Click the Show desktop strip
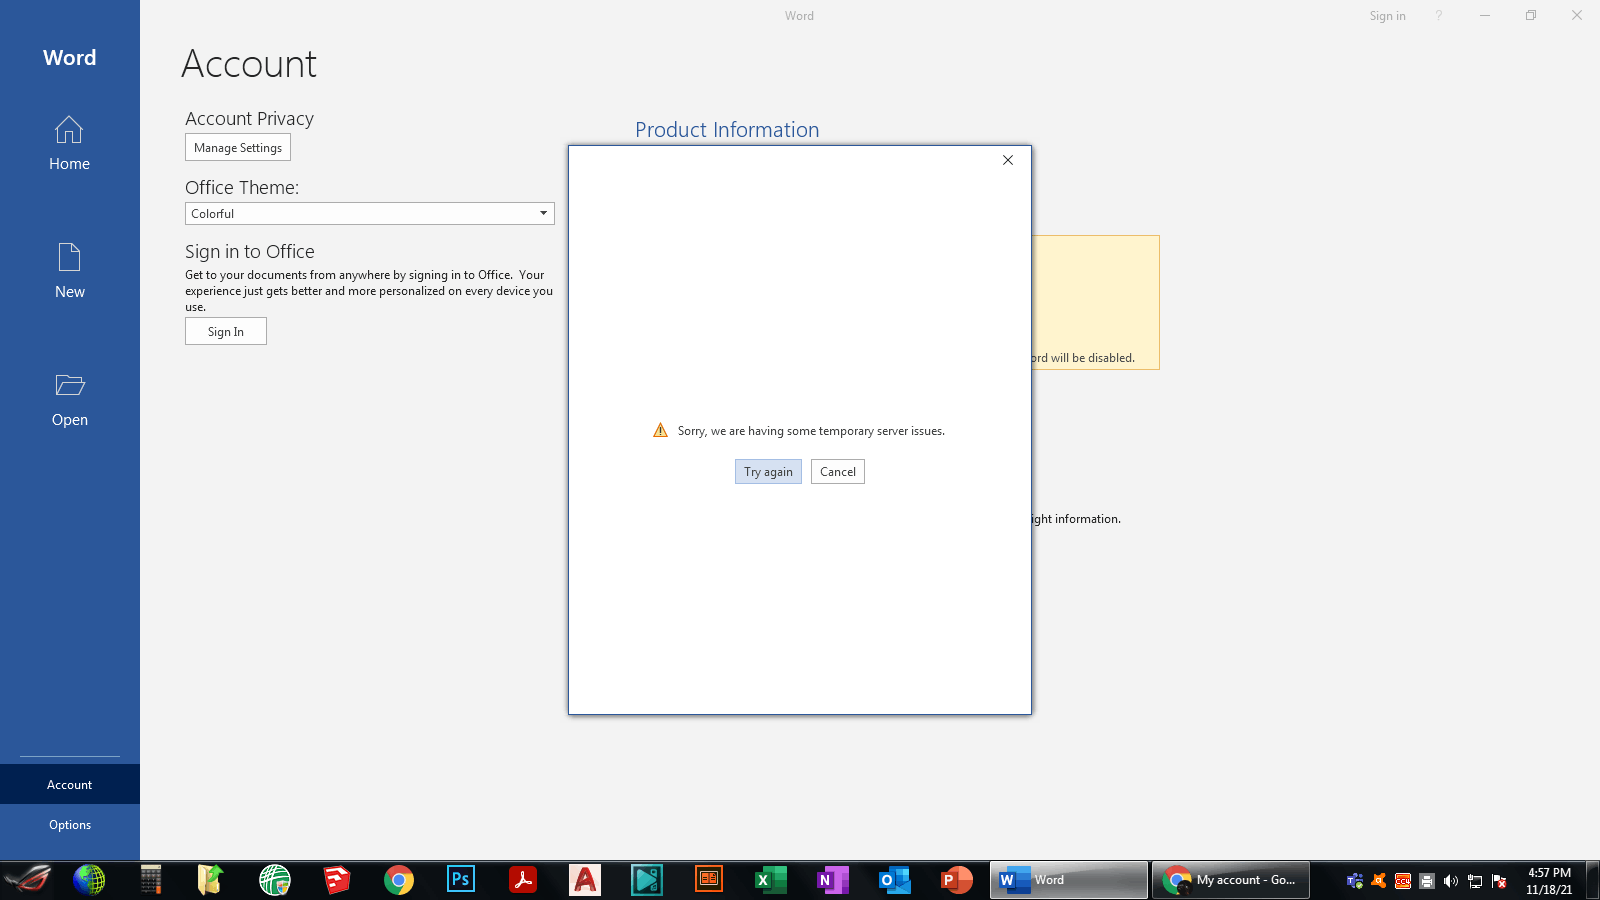Image resolution: width=1600 pixels, height=900 pixels. pyautogui.click(x=1593, y=880)
